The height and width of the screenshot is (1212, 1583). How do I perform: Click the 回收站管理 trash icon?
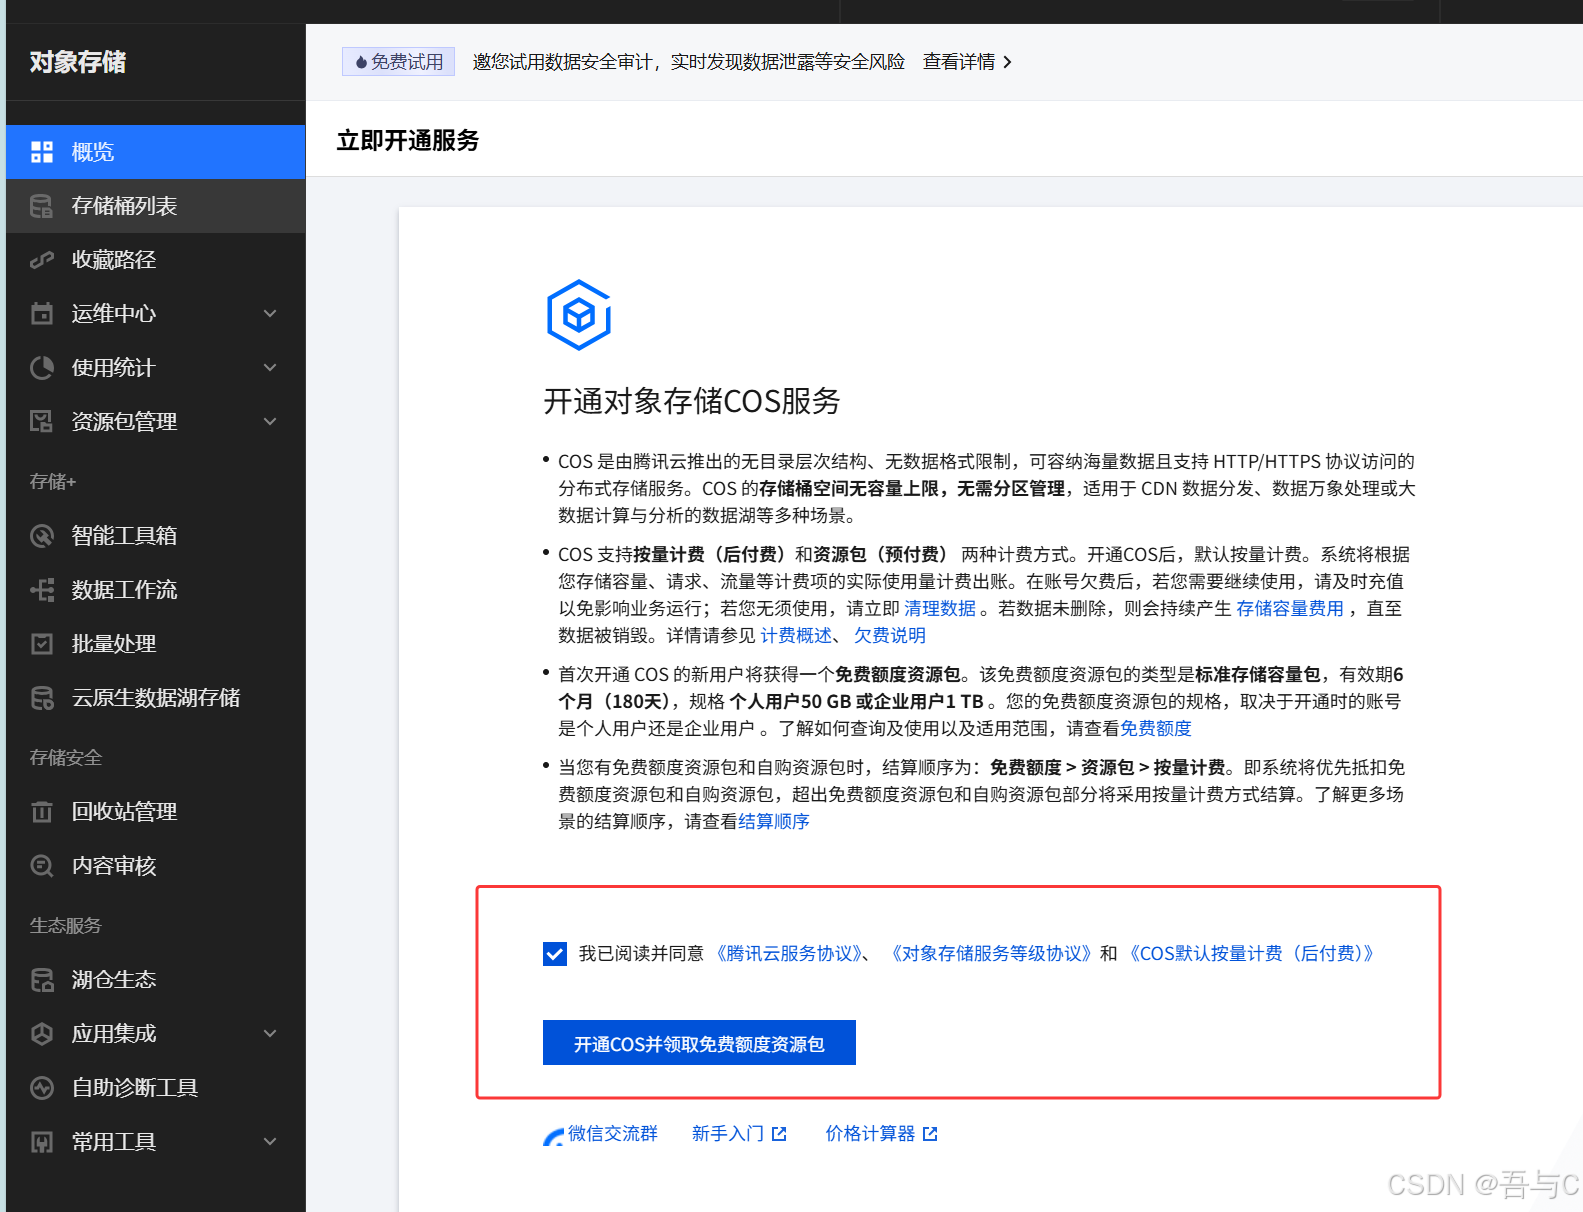[42, 812]
